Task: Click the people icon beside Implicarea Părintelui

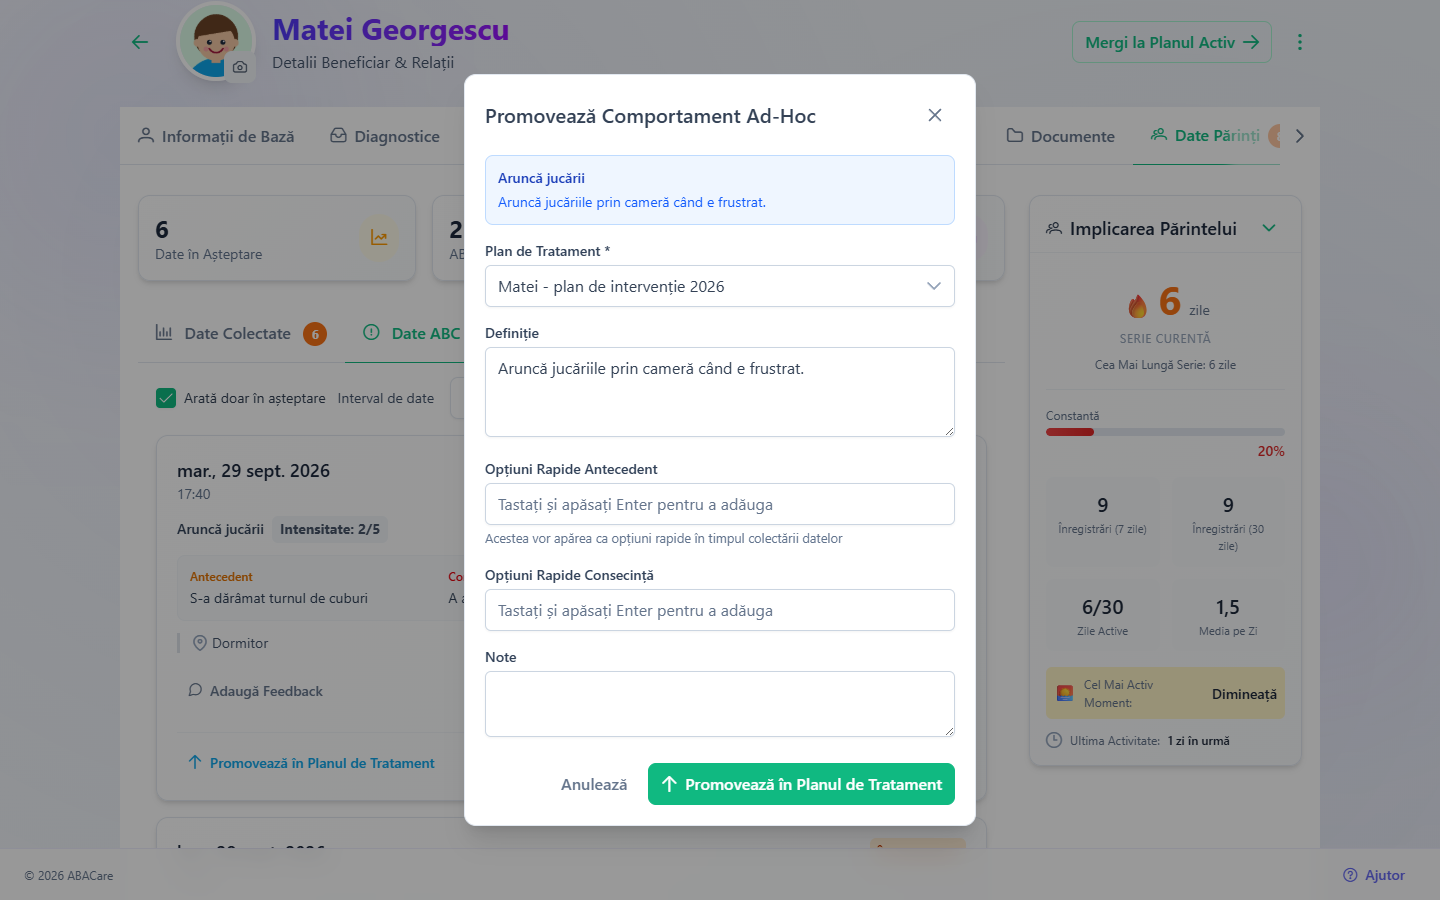Action: [x=1054, y=228]
